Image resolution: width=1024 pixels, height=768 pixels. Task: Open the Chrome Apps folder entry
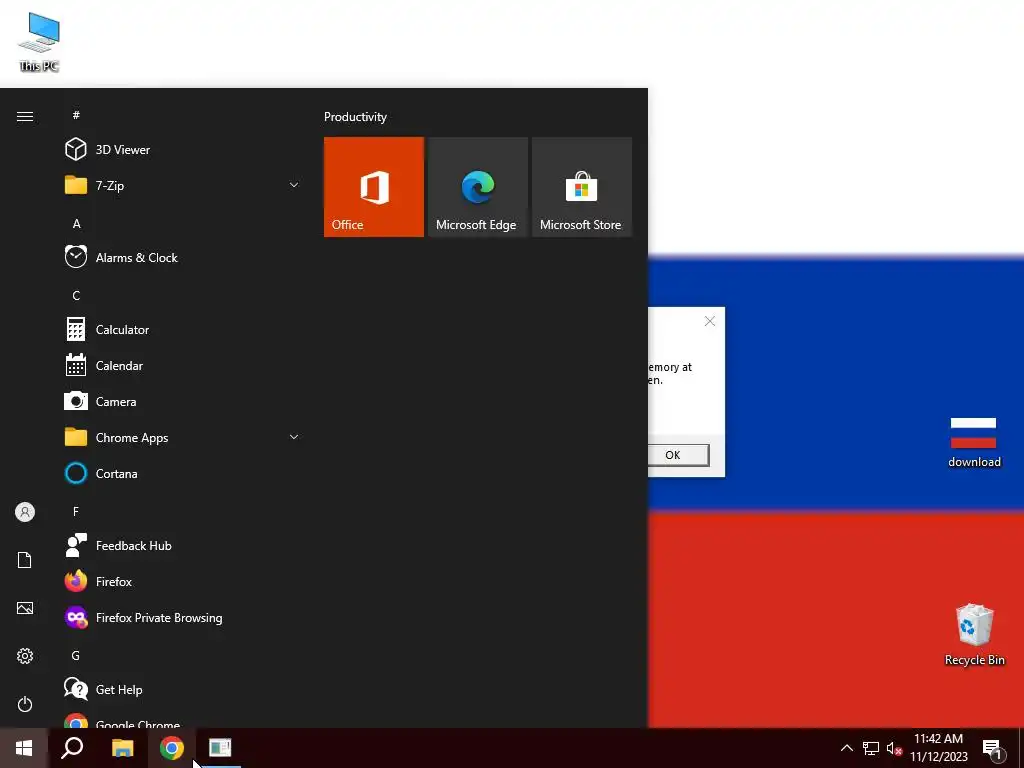pos(183,437)
